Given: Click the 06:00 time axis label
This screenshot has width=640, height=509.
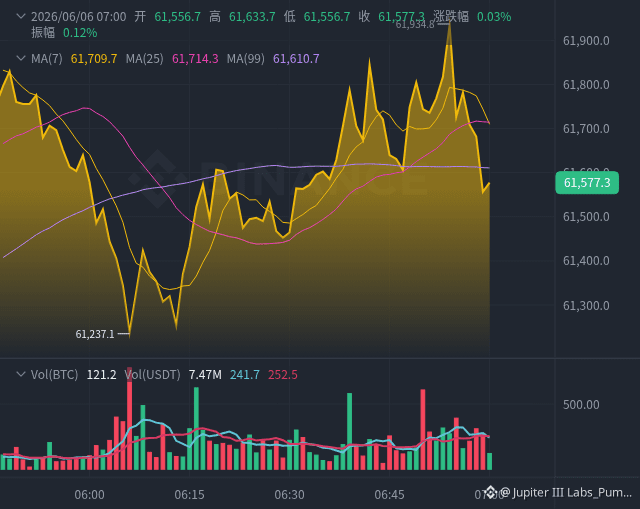Looking at the screenshot, I should point(89,495).
